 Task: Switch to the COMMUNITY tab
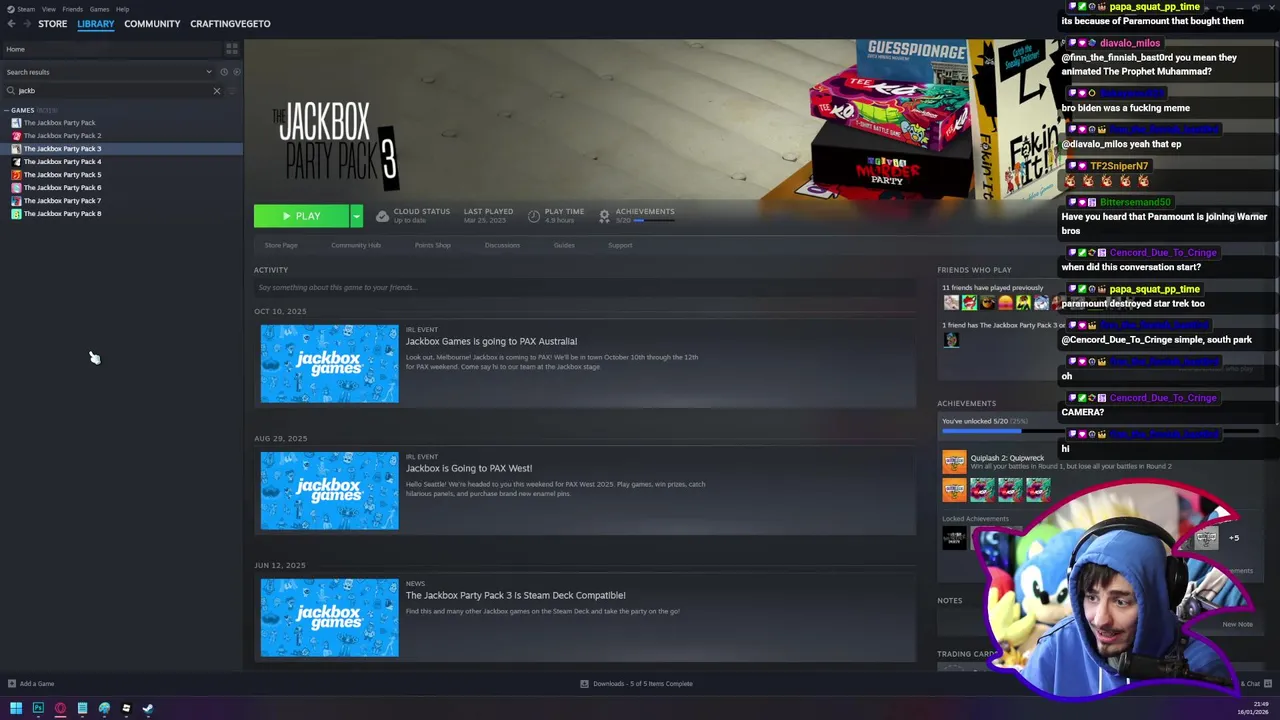[152, 23]
